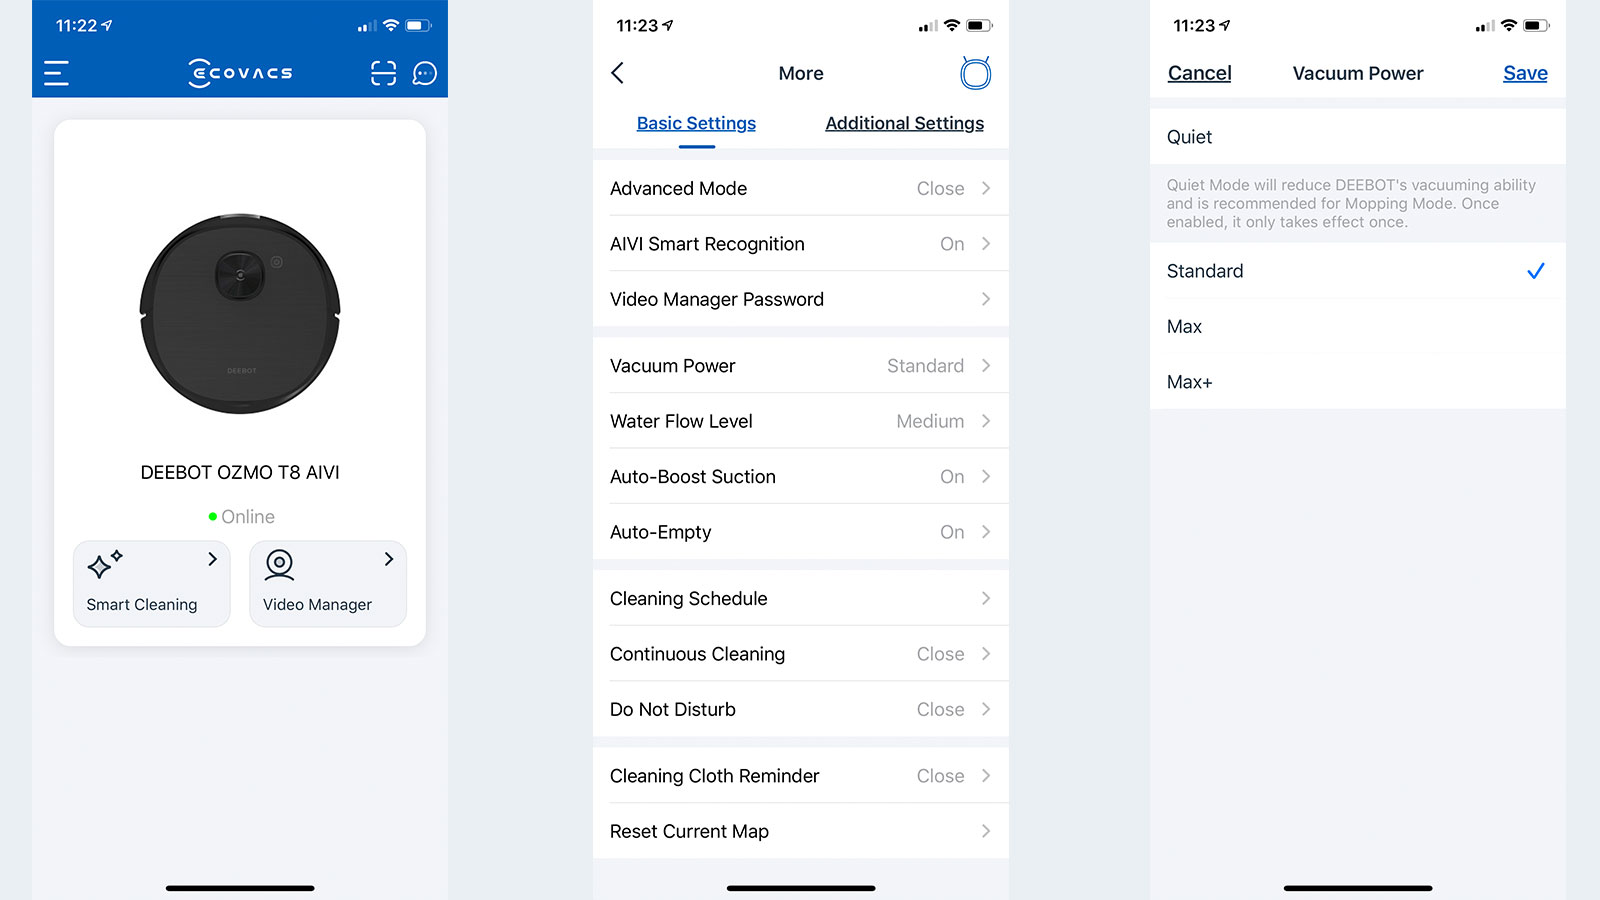Viewport: 1600px width, 900px height.
Task: Go back from the More screen
Action: click(x=618, y=73)
